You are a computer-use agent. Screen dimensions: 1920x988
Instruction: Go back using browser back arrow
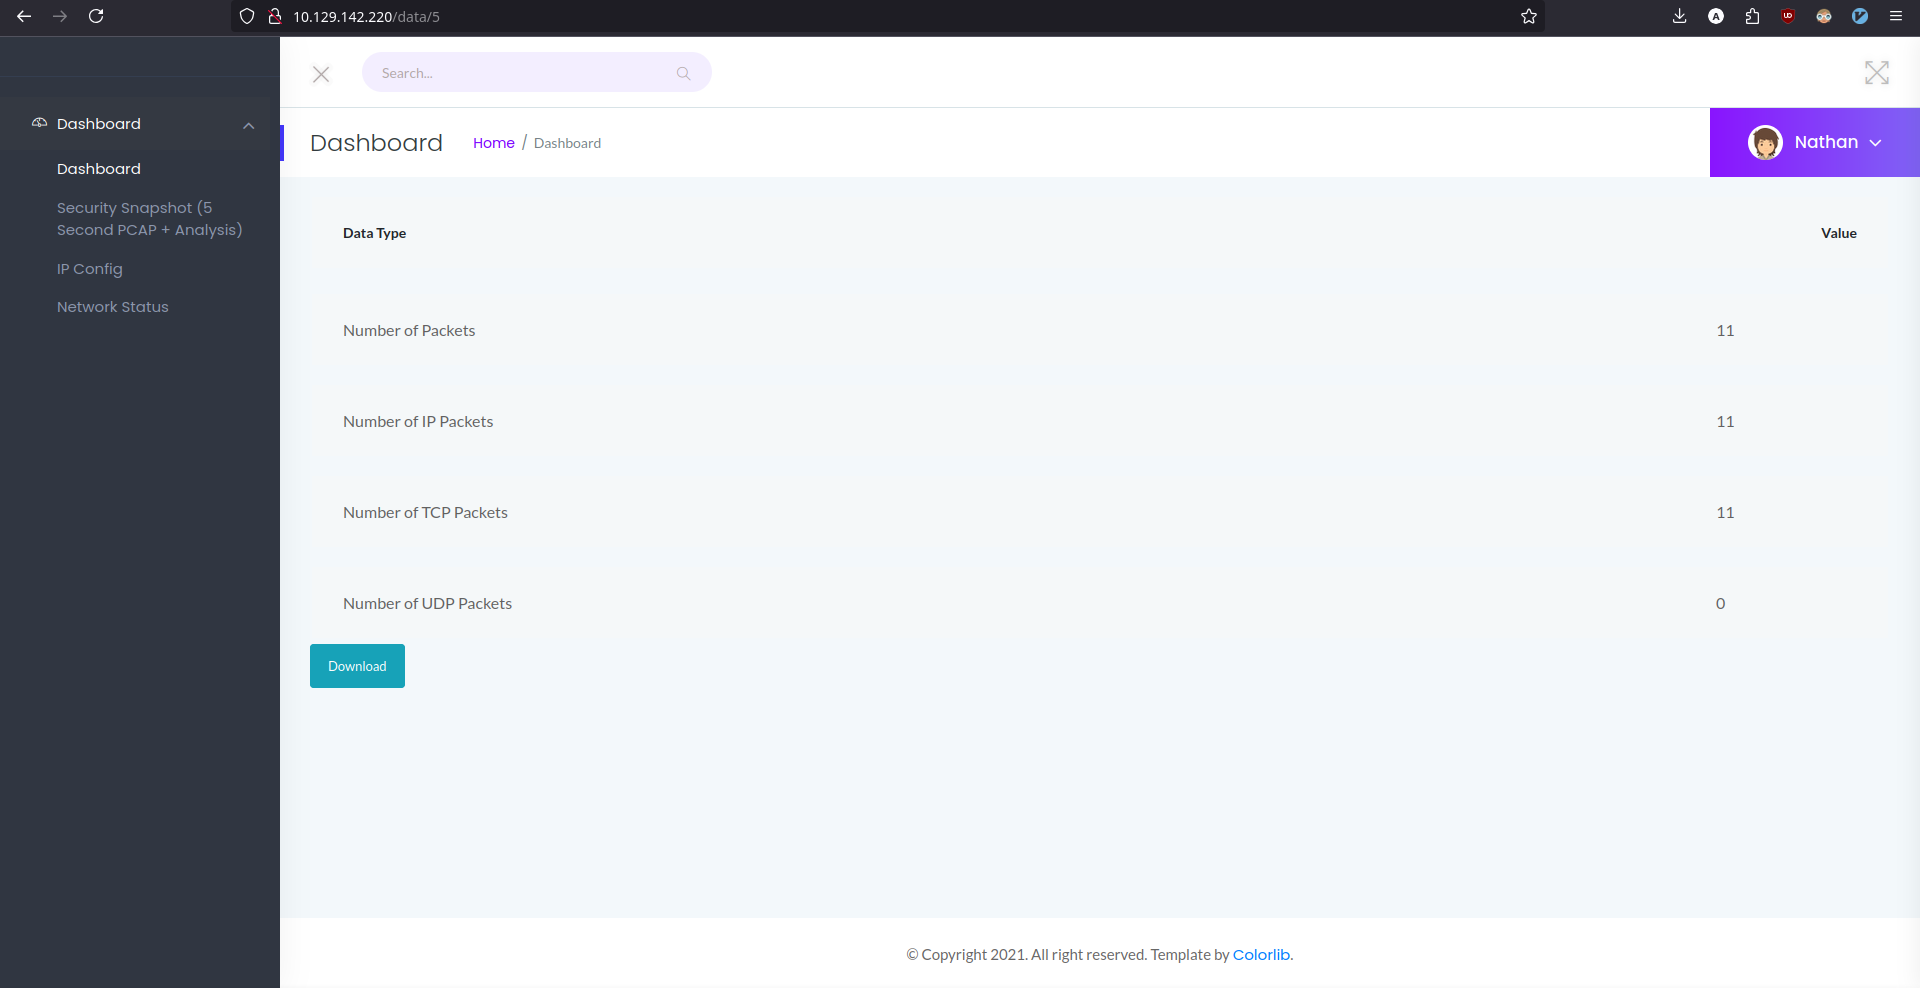pyautogui.click(x=24, y=16)
